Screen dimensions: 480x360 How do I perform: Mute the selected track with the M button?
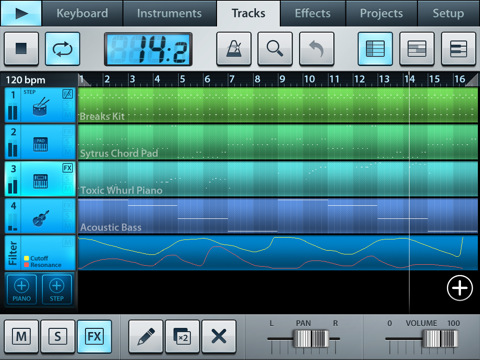(x=21, y=336)
